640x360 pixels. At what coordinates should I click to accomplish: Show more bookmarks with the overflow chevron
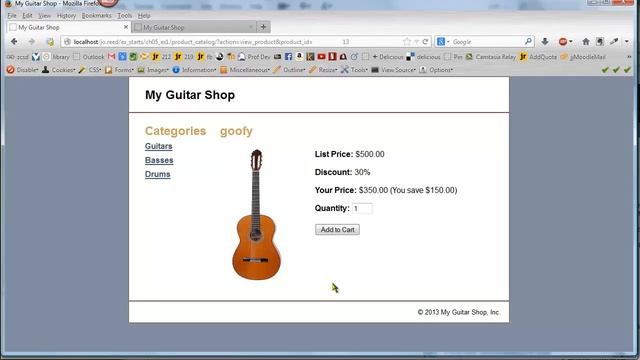coord(629,57)
